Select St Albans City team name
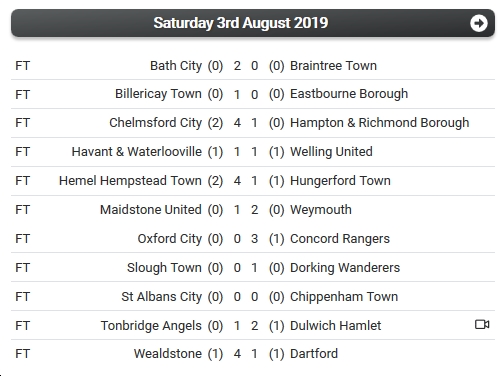 162,297
